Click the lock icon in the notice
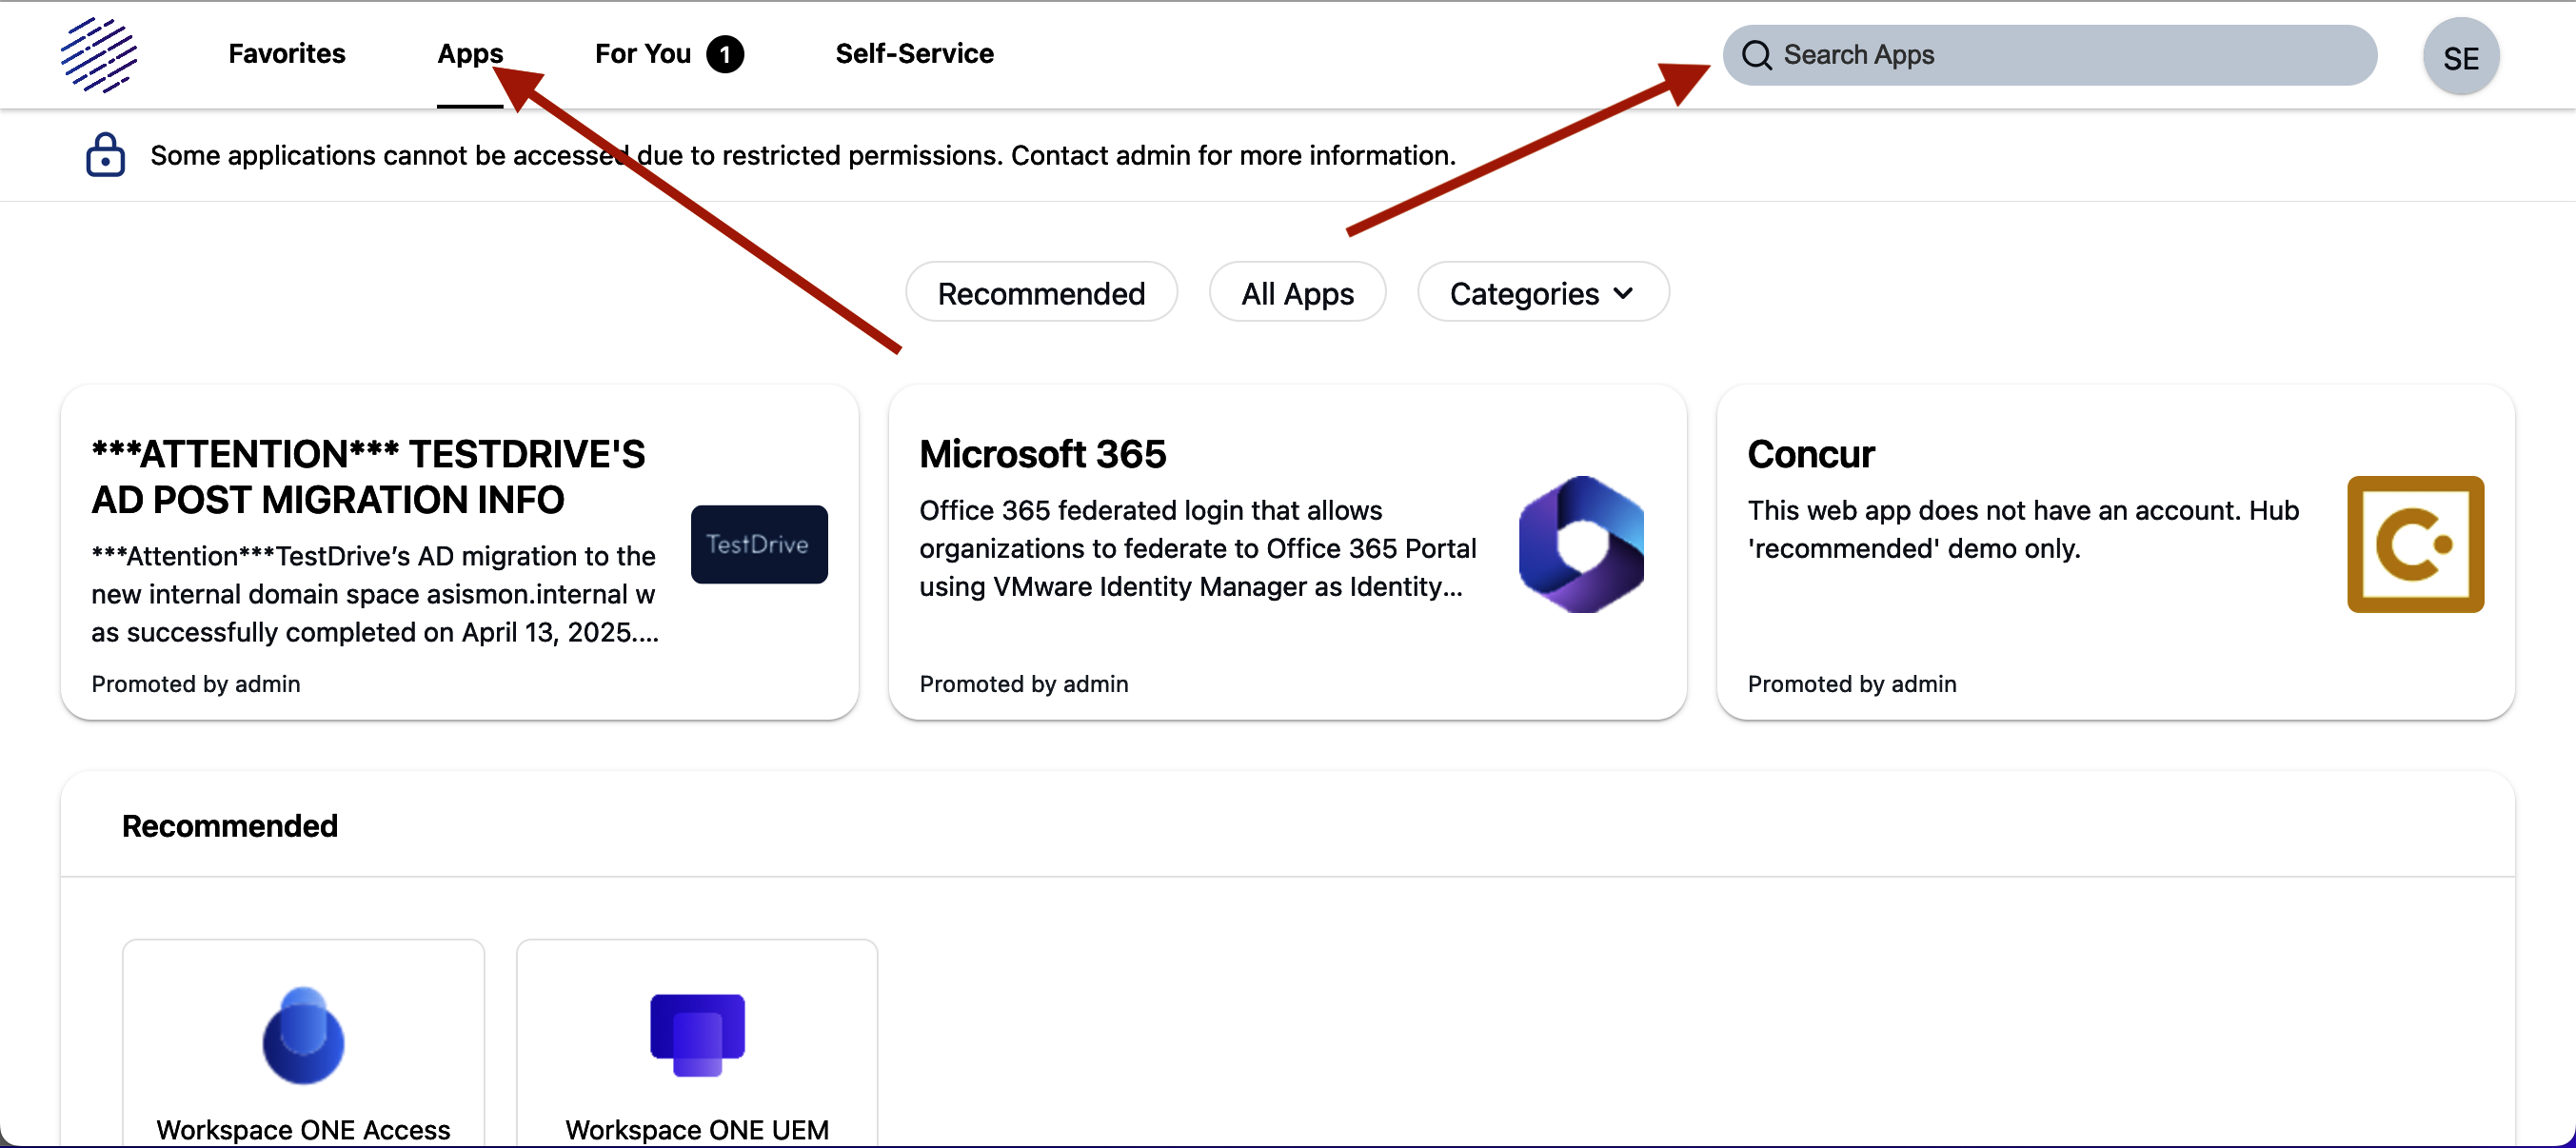The height and width of the screenshot is (1148, 2576). (x=105, y=155)
